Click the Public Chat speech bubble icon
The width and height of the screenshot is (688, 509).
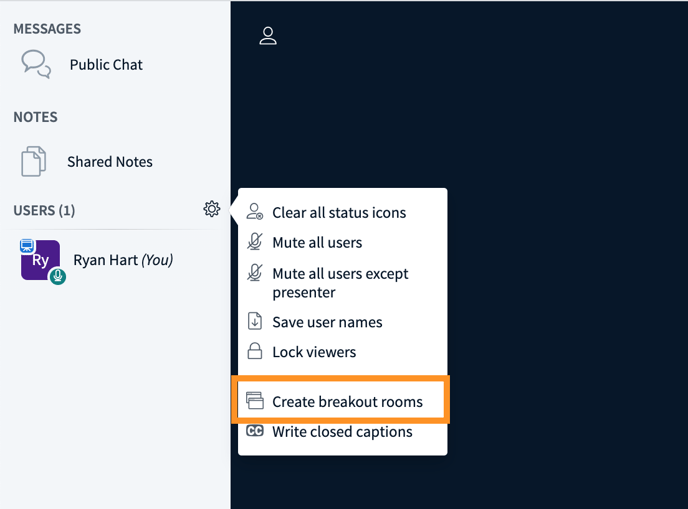(36, 64)
